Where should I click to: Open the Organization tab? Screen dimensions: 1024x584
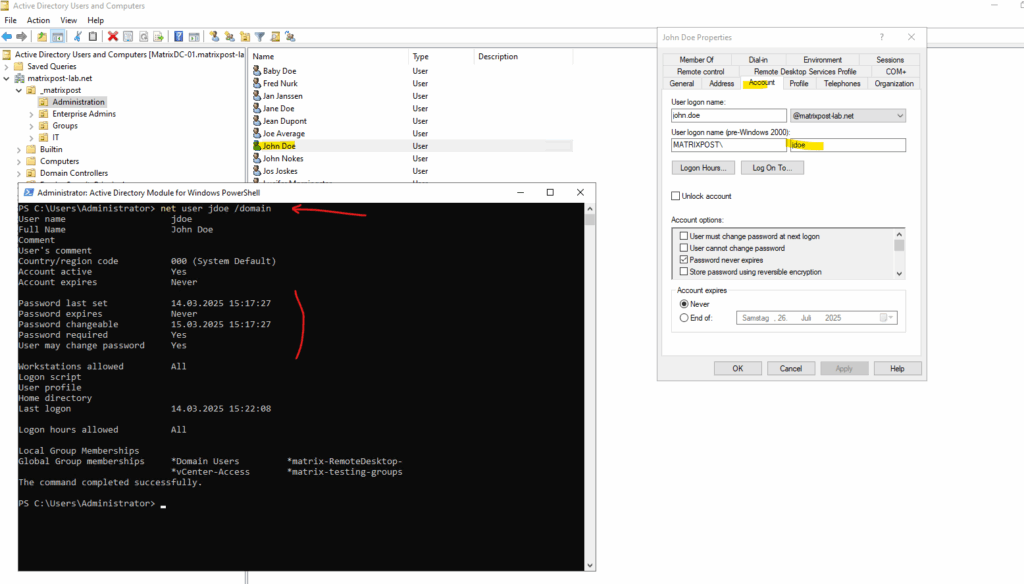894,84
